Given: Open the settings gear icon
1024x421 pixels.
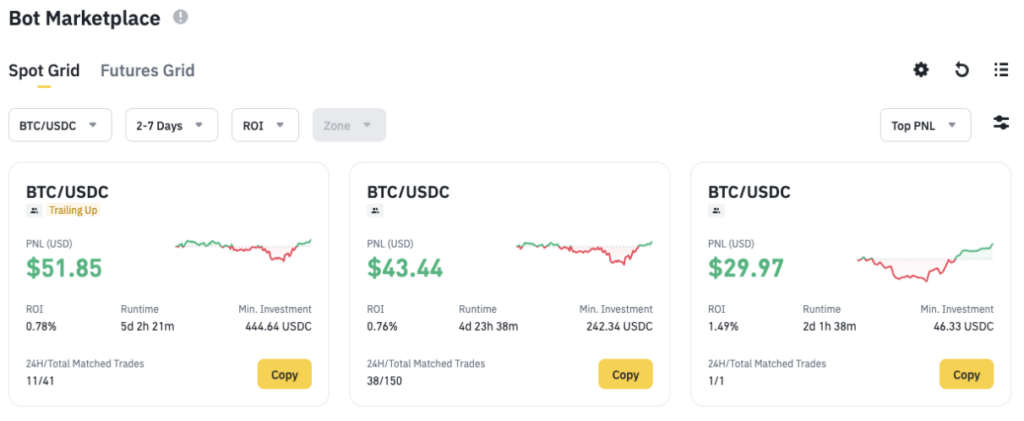Looking at the screenshot, I should click(x=921, y=70).
